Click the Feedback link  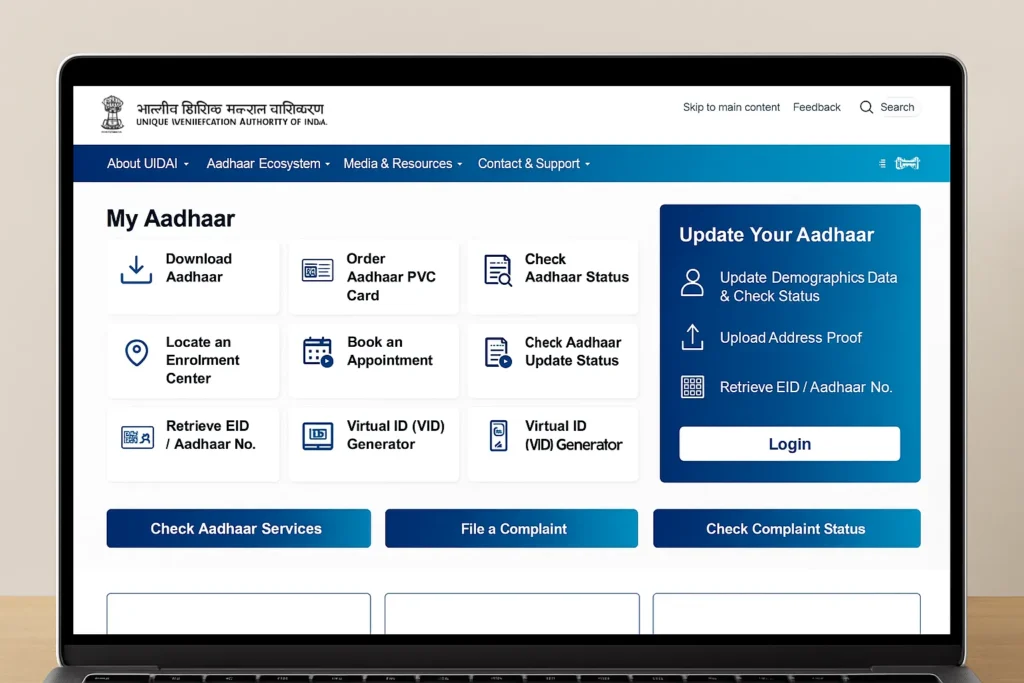coord(816,107)
